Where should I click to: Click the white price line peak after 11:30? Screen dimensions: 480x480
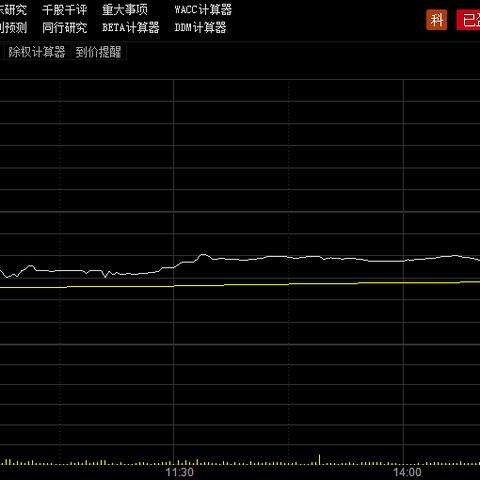coord(203,256)
